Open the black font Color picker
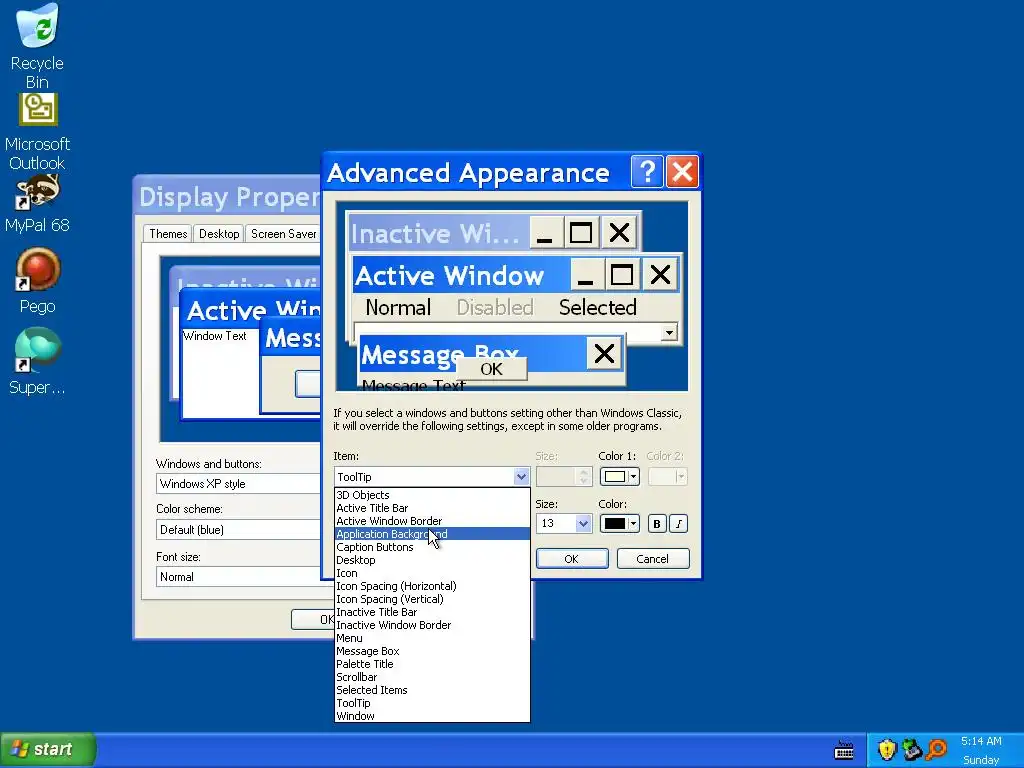The image size is (1024, 768). click(619, 524)
